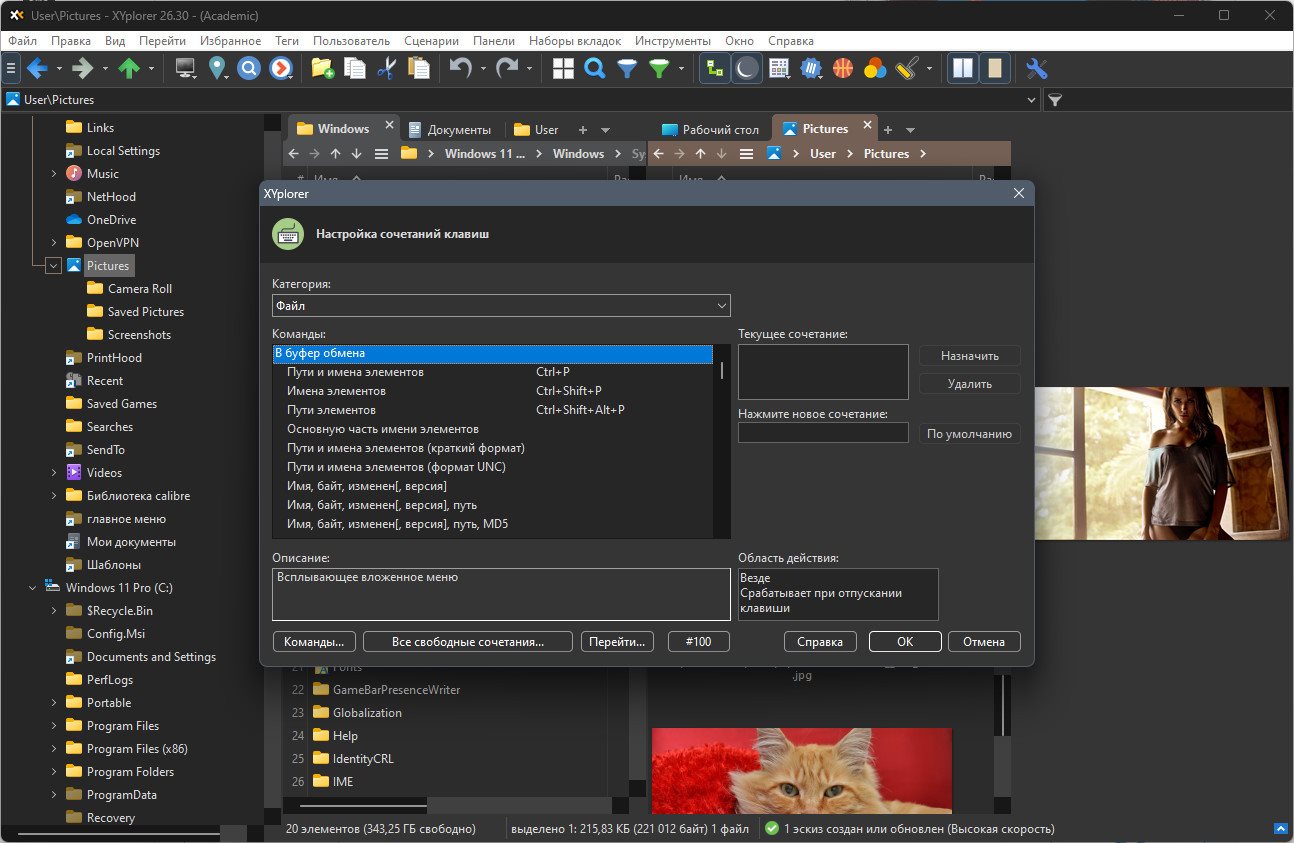Toggle the tree view button in the toolbar
The image size is (1294, 843).
[715, 68]
